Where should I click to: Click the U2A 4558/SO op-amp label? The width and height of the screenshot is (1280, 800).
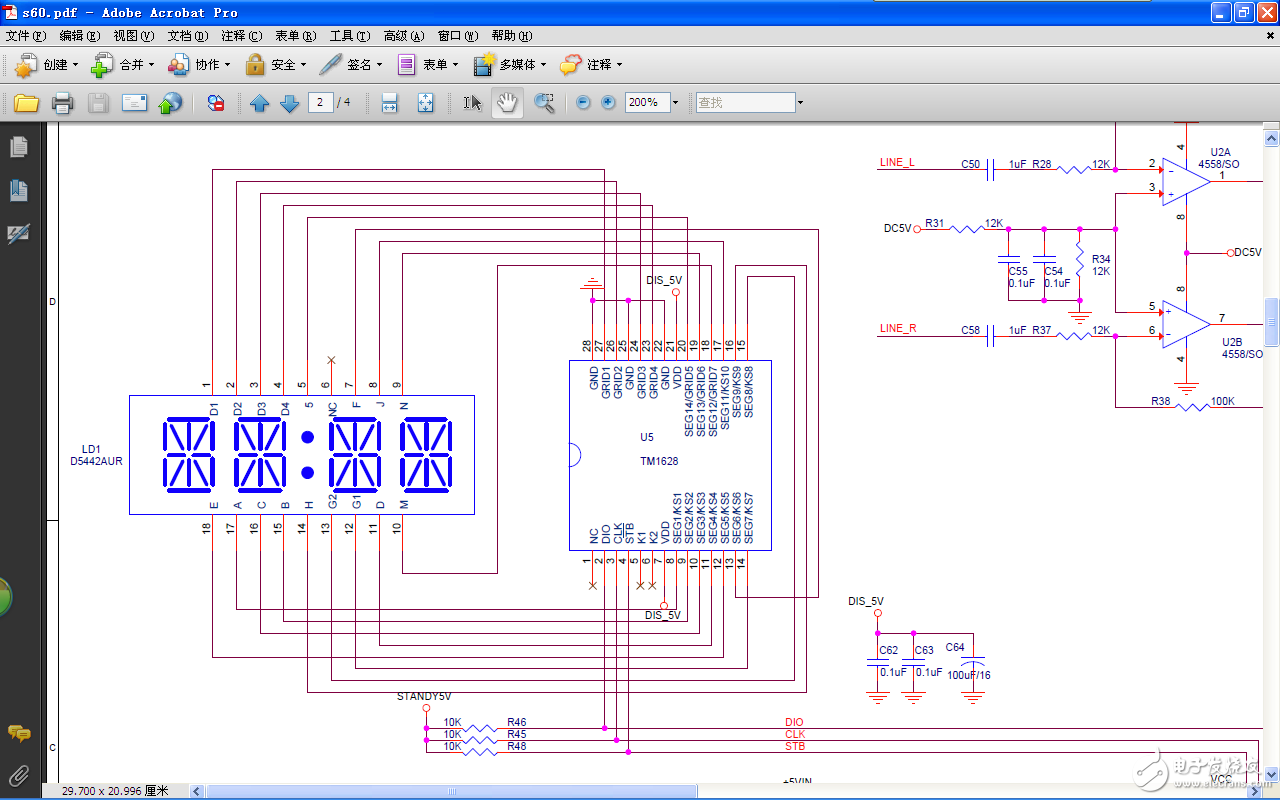pyautogui.click(x=1220, y=158)
